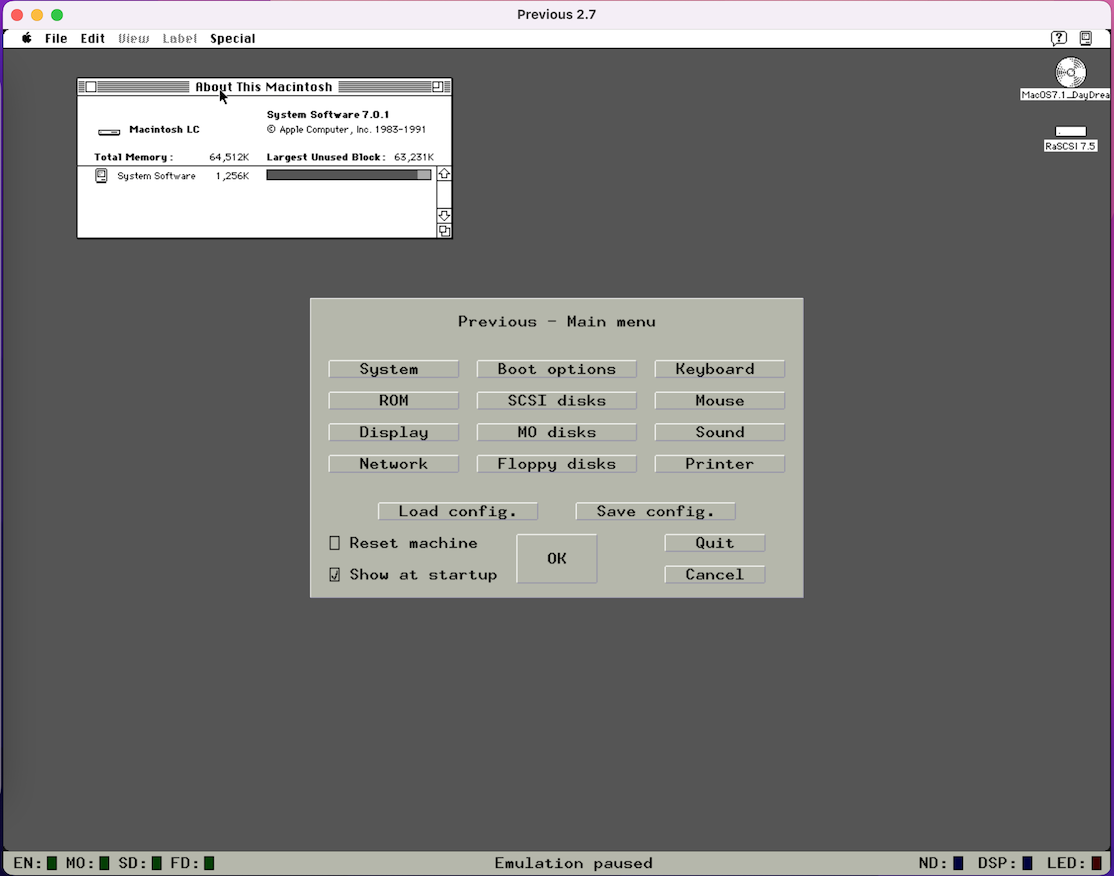1114x876 pixels.
Task: Select the MacOS7.1 CD disk icon
Action: coord(1070,73)
